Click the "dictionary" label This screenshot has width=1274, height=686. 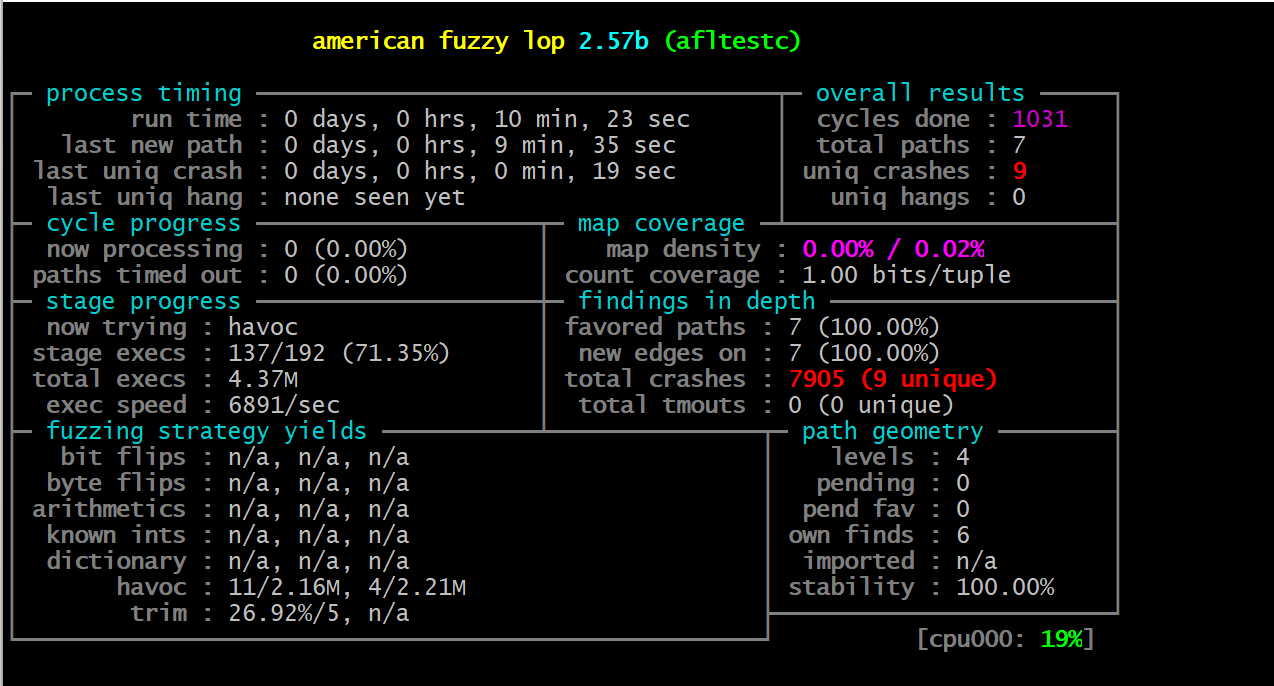click(117, 562)
